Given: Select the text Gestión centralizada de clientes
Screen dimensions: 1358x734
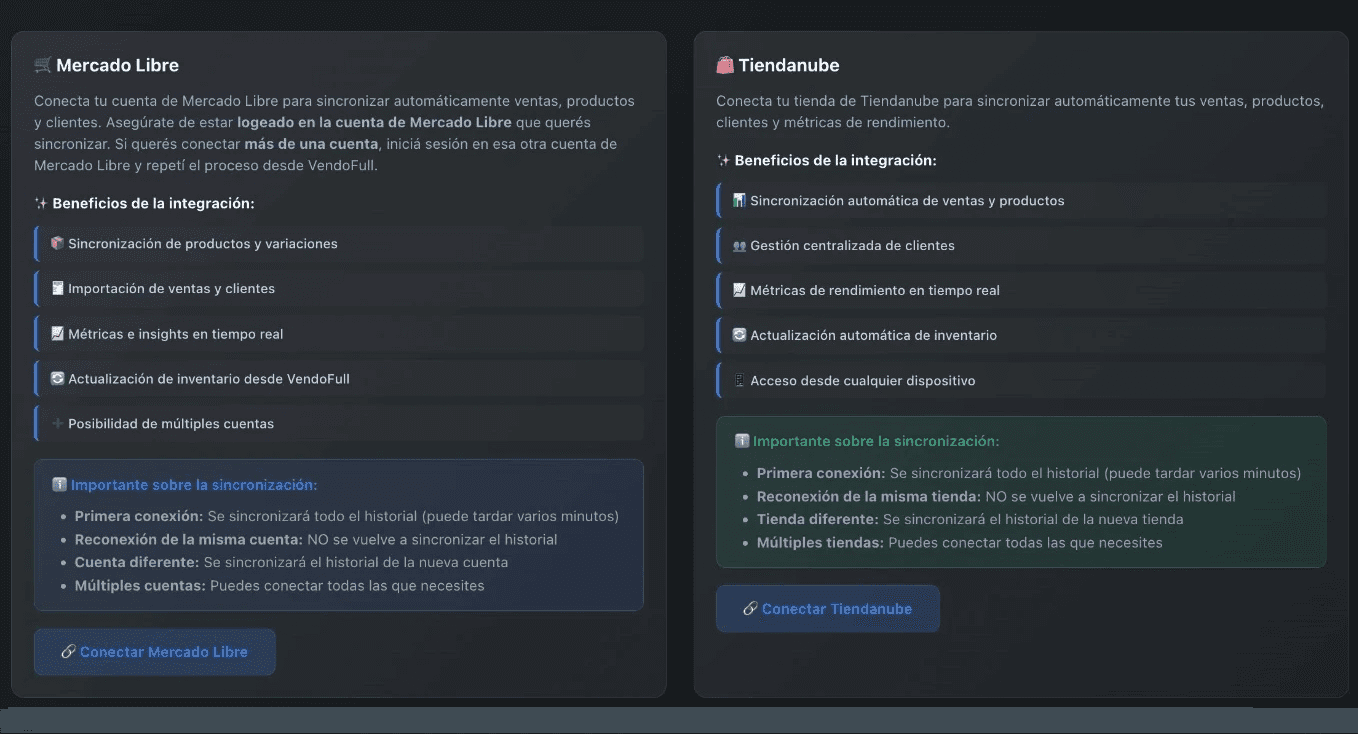Looking at the screenshot, I should [852, 246].
